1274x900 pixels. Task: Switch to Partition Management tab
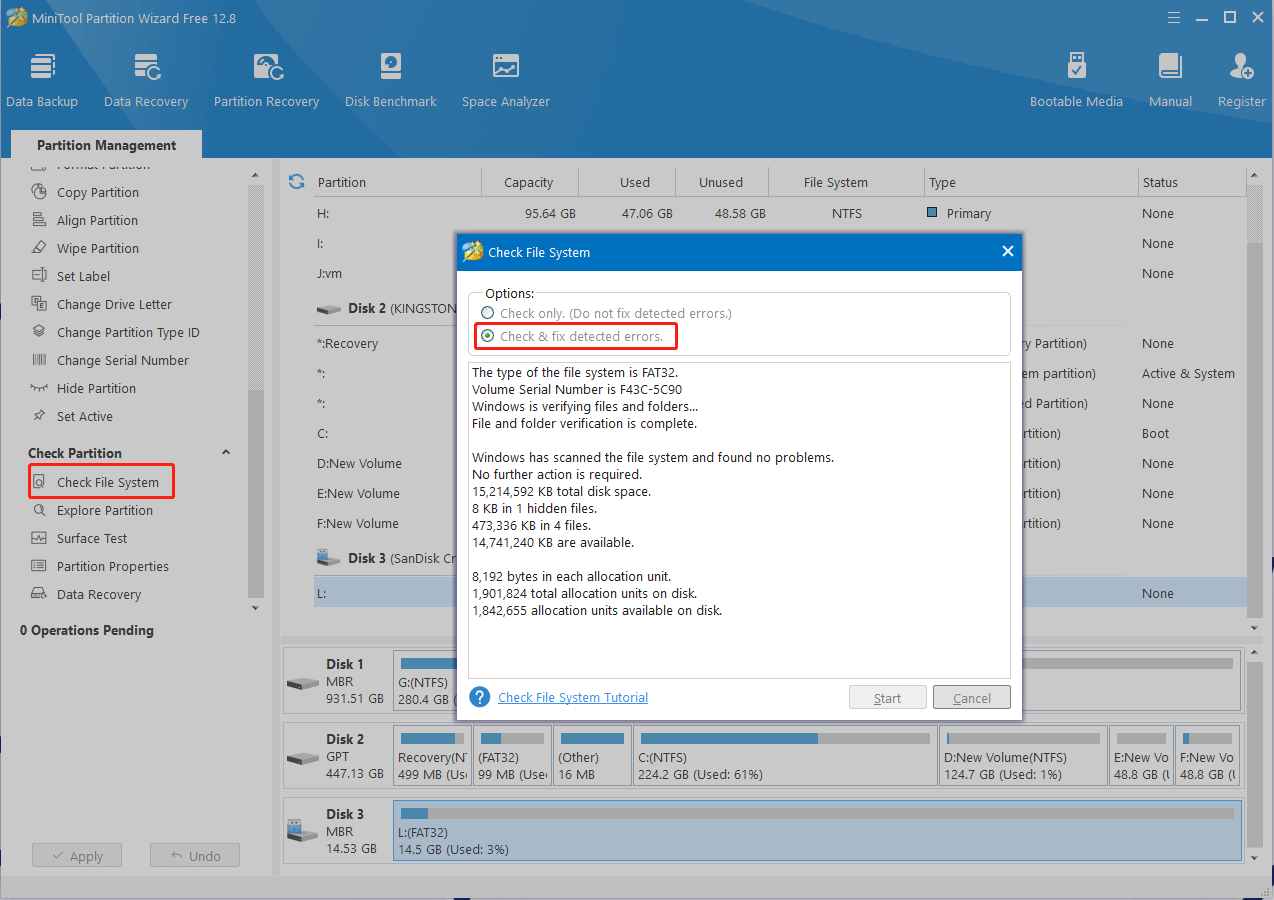click(x=107, y=145)
